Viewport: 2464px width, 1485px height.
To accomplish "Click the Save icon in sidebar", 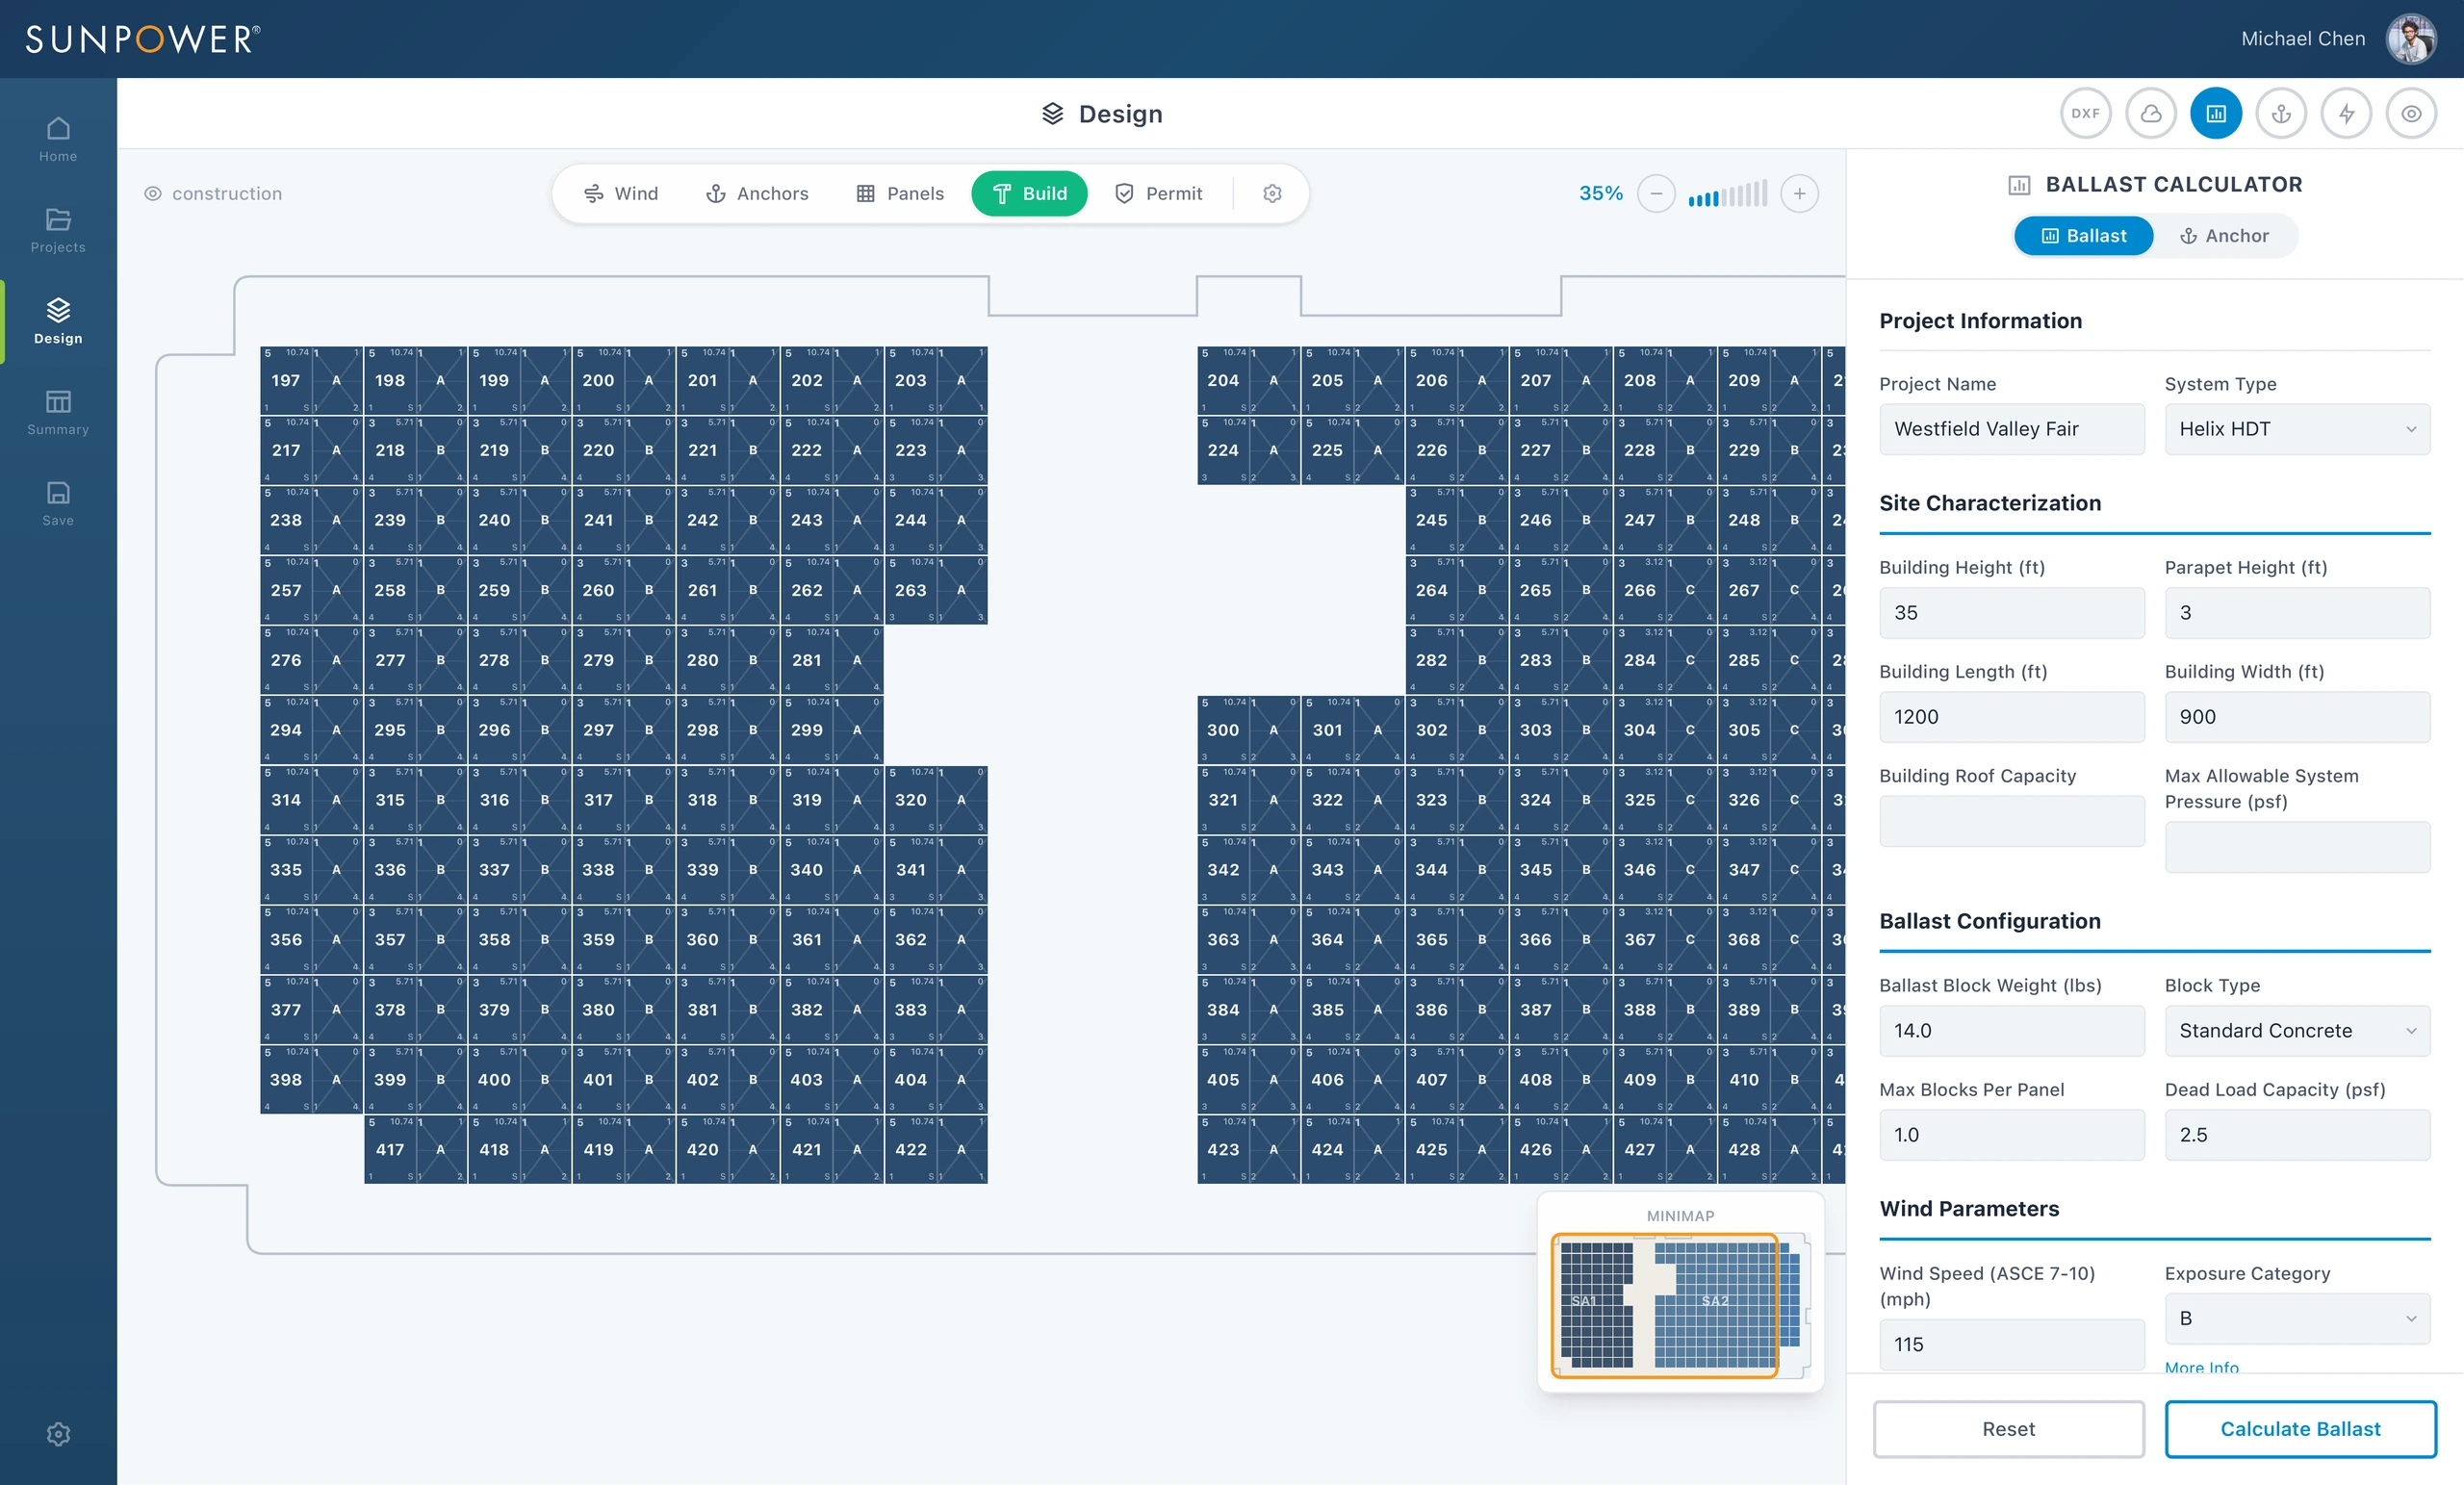I will pos(58,504).
